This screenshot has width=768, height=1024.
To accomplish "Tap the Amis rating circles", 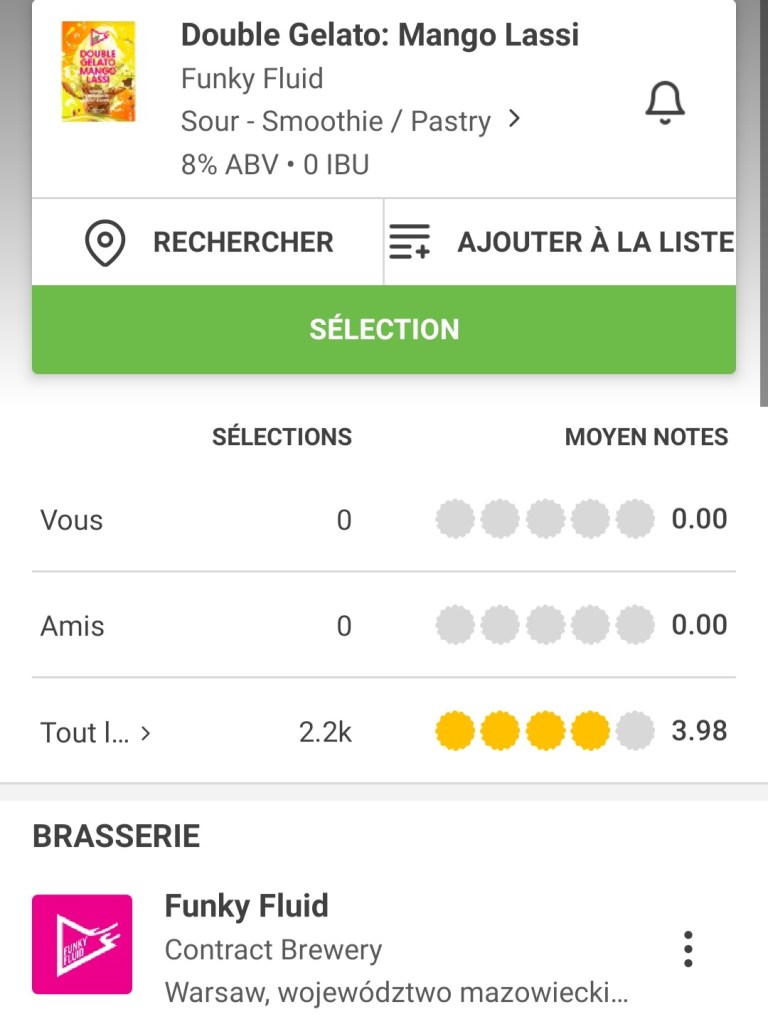I will (x=545, y=626).
